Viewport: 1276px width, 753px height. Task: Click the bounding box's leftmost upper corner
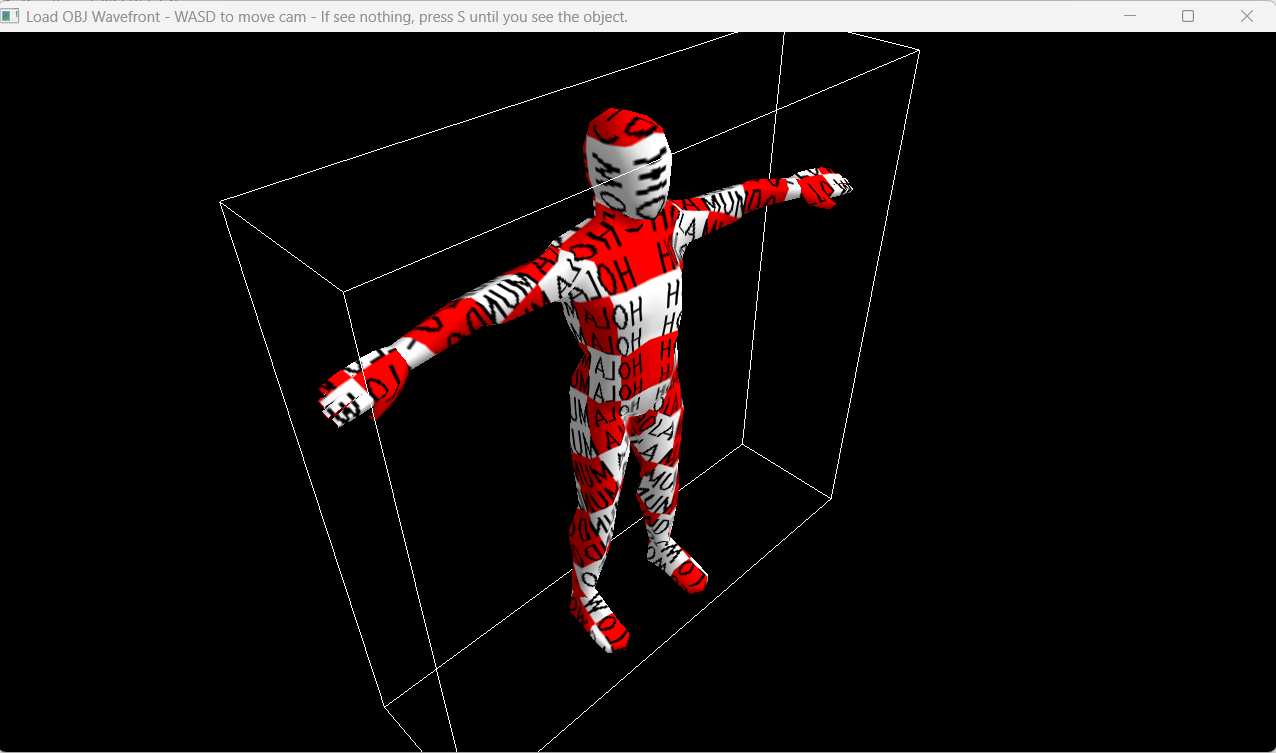(220, 202)
